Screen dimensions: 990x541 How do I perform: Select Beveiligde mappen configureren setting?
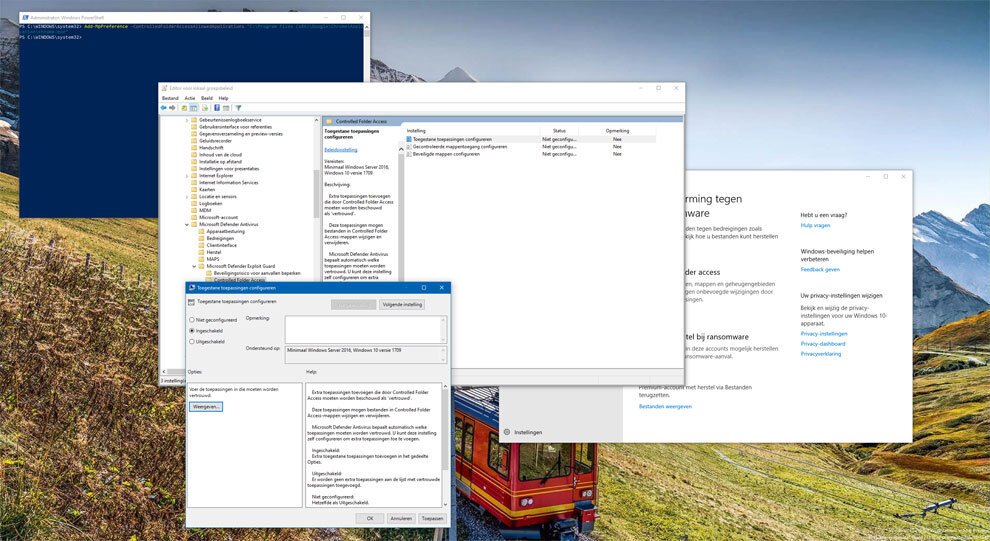coord(446,154)
